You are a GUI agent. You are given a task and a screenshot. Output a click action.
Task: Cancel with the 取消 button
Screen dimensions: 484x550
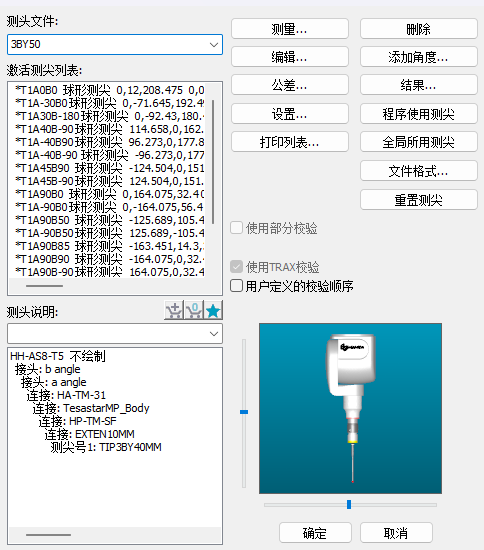coord(396,533)
